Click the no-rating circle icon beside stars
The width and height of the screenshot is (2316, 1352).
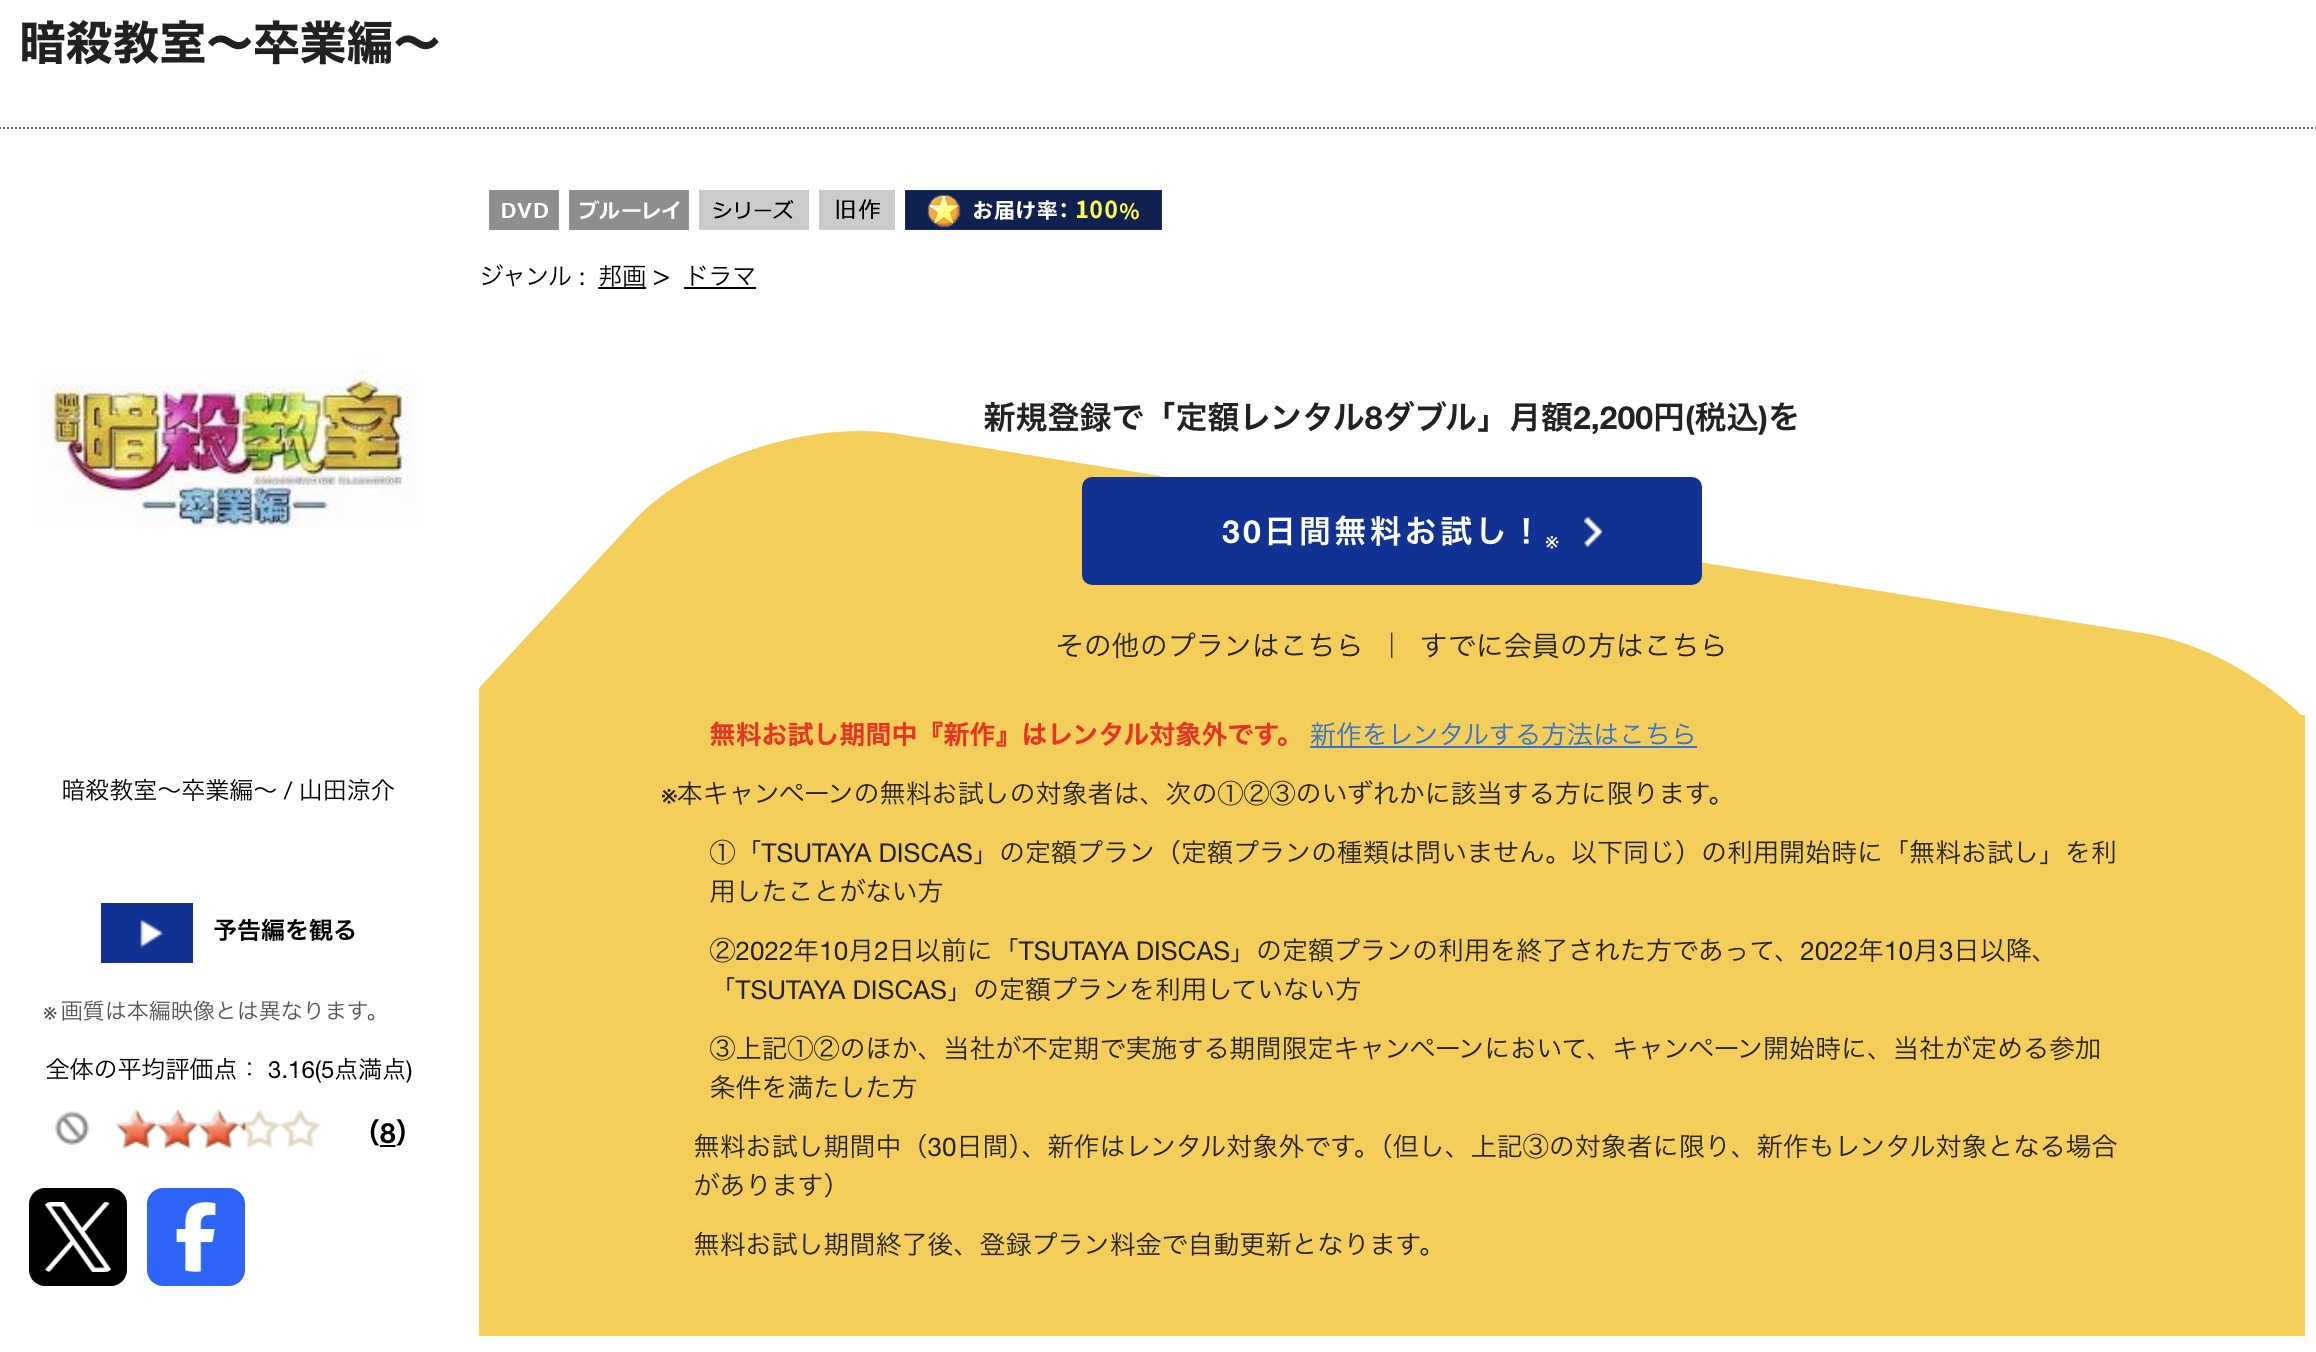(x=72, y=1129)
